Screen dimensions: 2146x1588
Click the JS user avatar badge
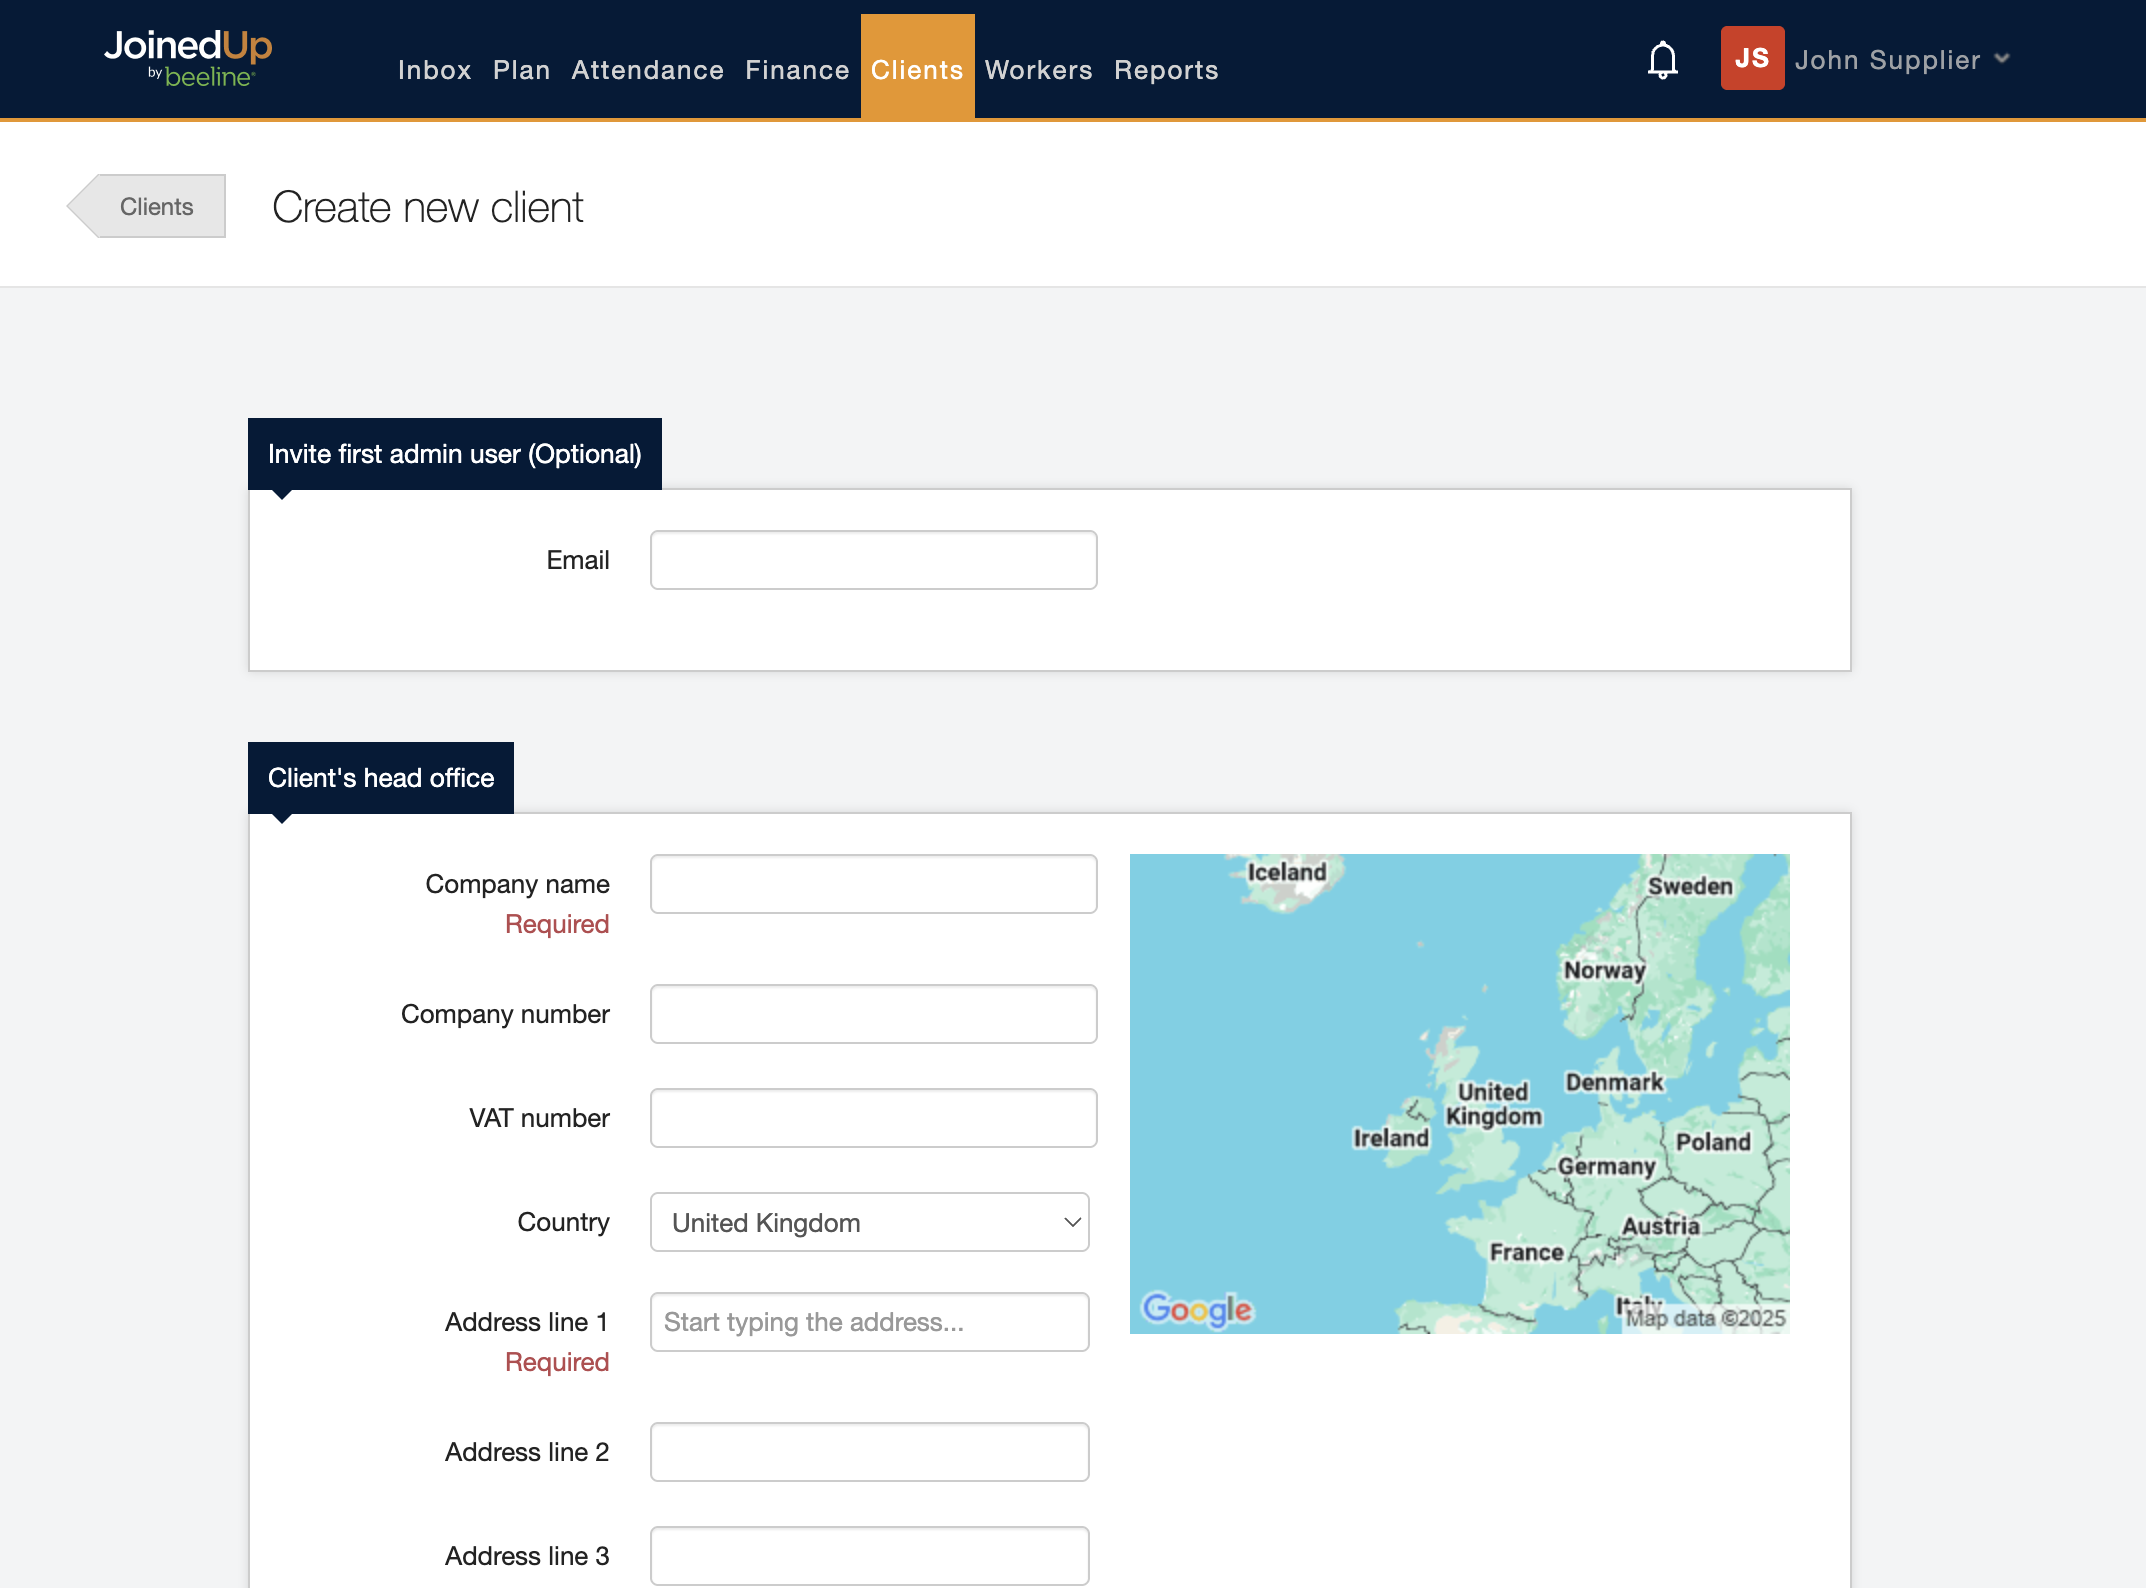pos(1751,58)
